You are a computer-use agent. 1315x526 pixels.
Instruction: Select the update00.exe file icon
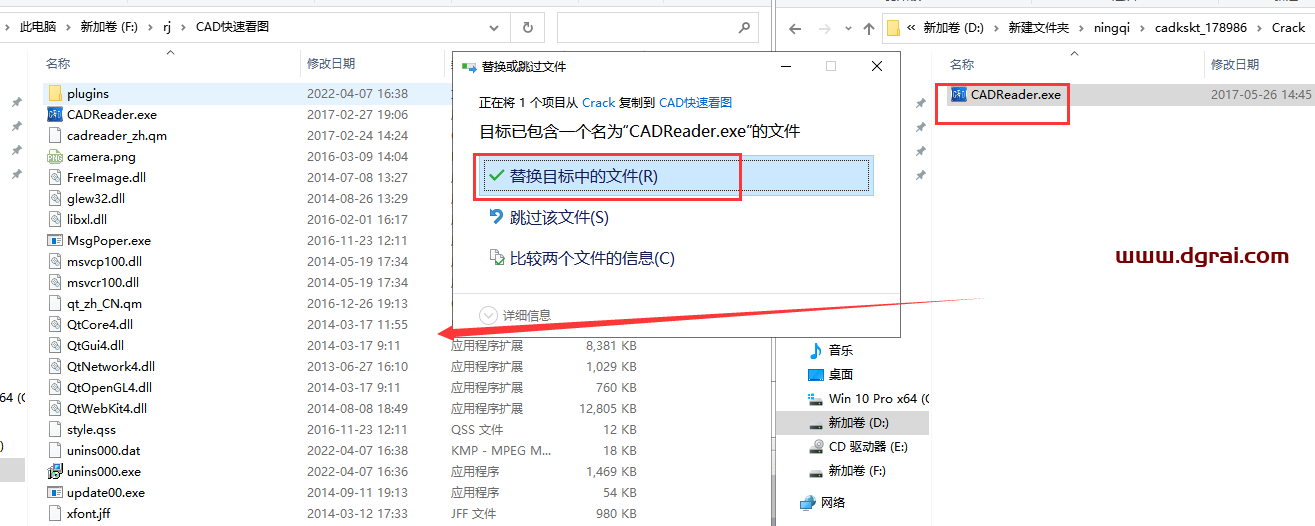[55, 492]
